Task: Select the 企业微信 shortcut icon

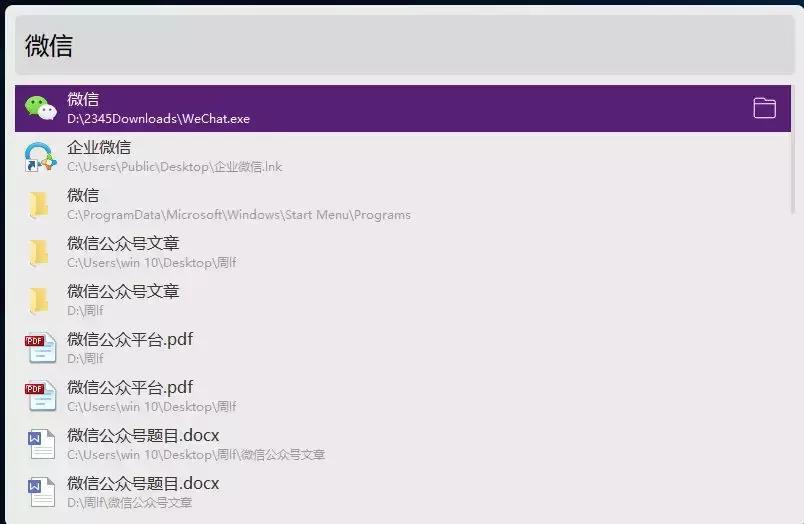Action: (40, 156)
